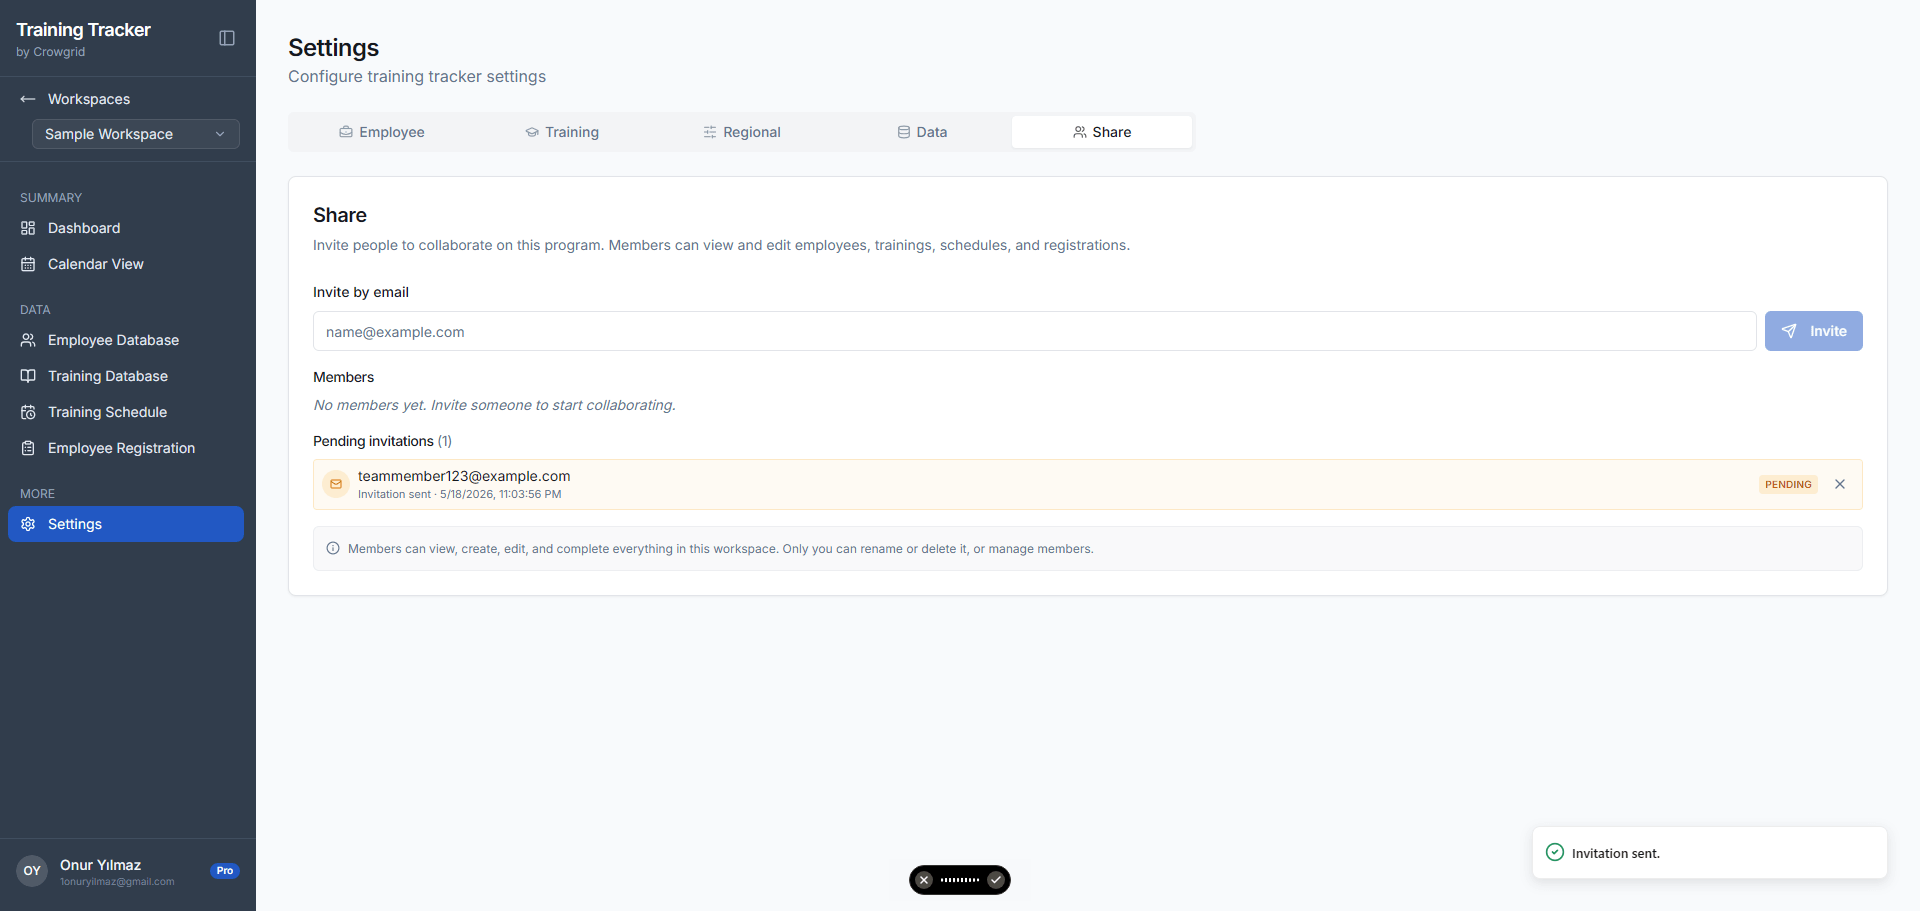Click the 1onuryilmaz@gmail.com email text

[117, 882]
